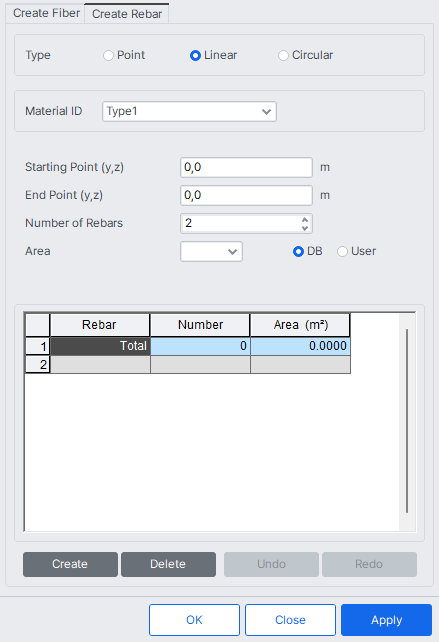The image size is (439, 642).
Task: Click the Total Number cell showing 0
Action: click(200, 346)
